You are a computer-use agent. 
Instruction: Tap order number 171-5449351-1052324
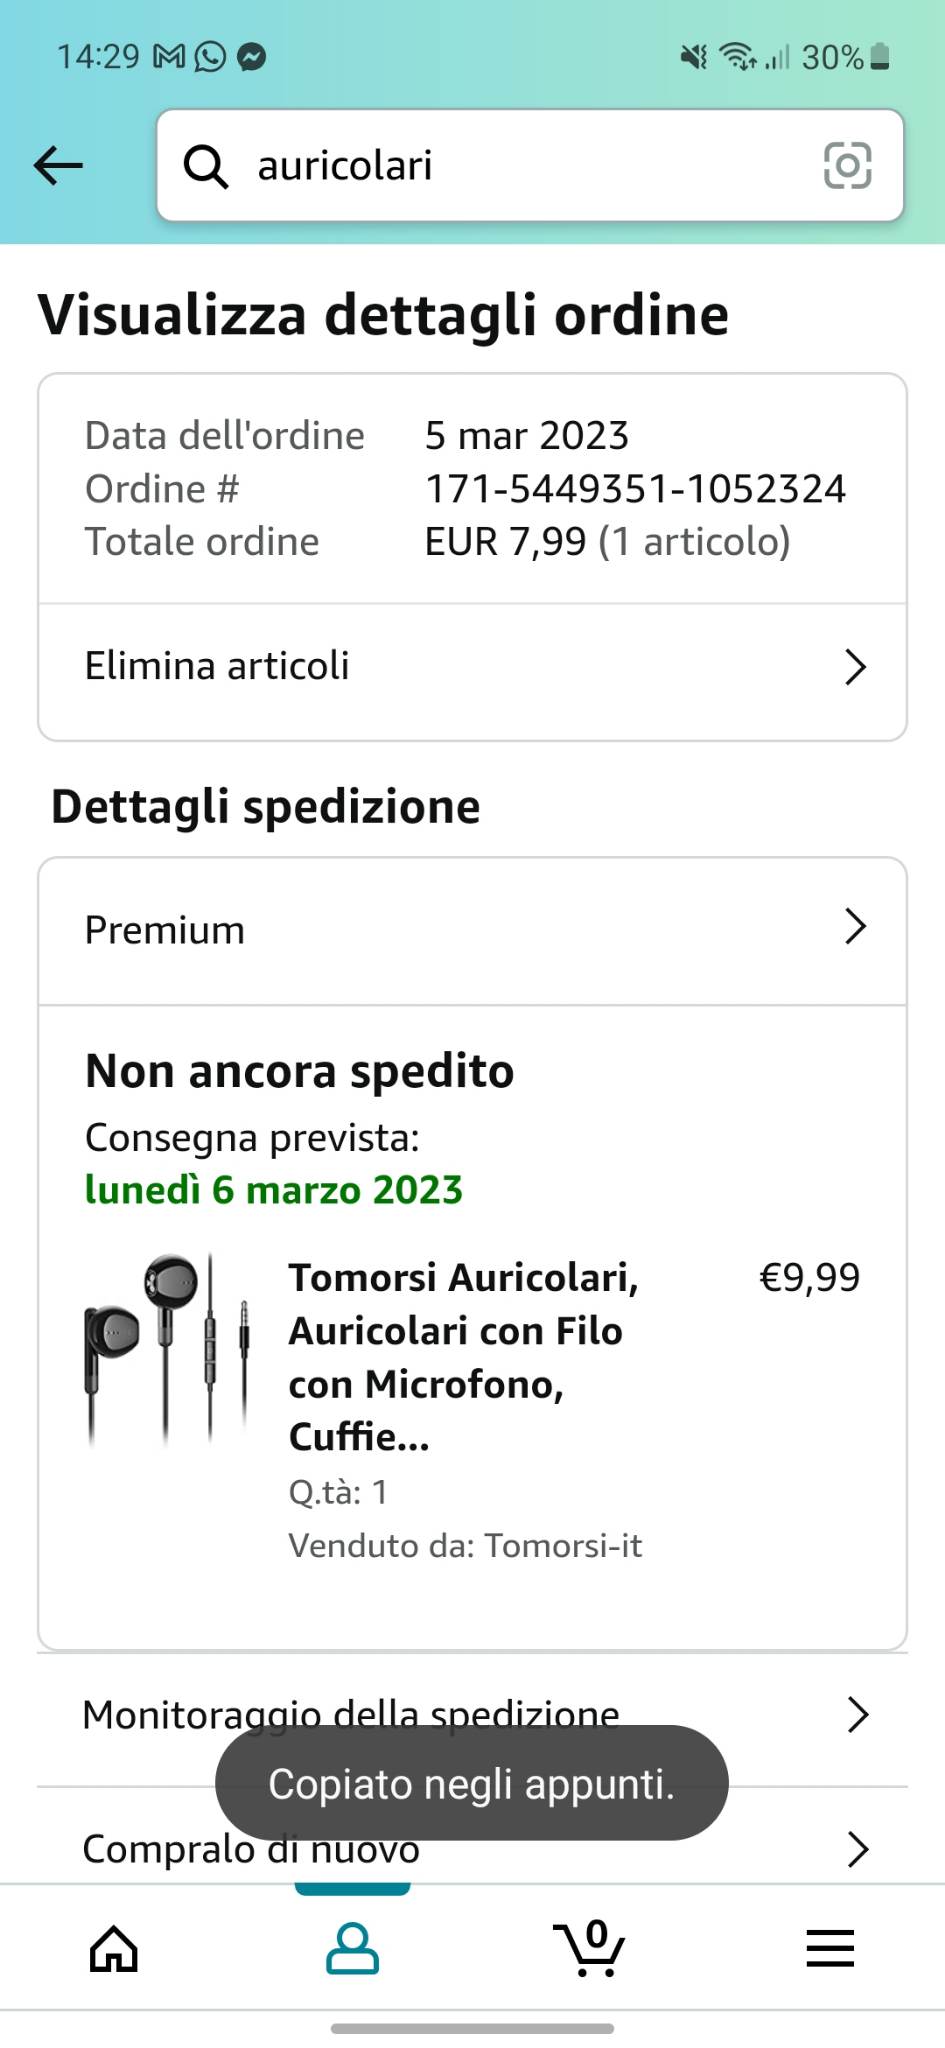point(635,489)
